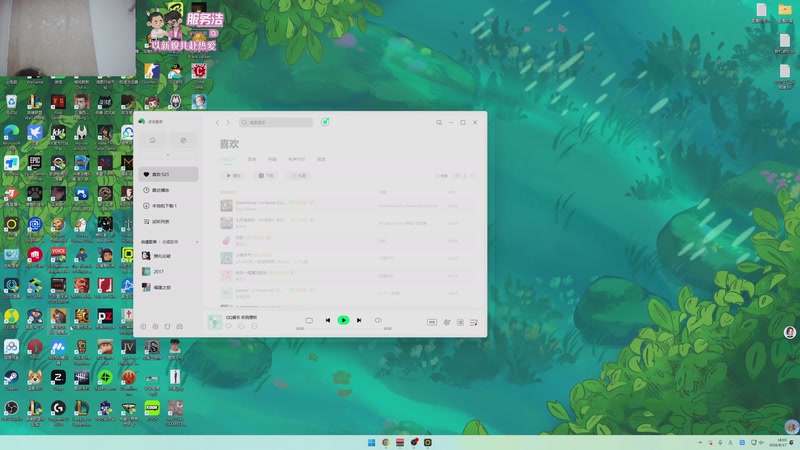The image size is (800, 450).
Task: Open more options for current song
Action: point(255,327)
